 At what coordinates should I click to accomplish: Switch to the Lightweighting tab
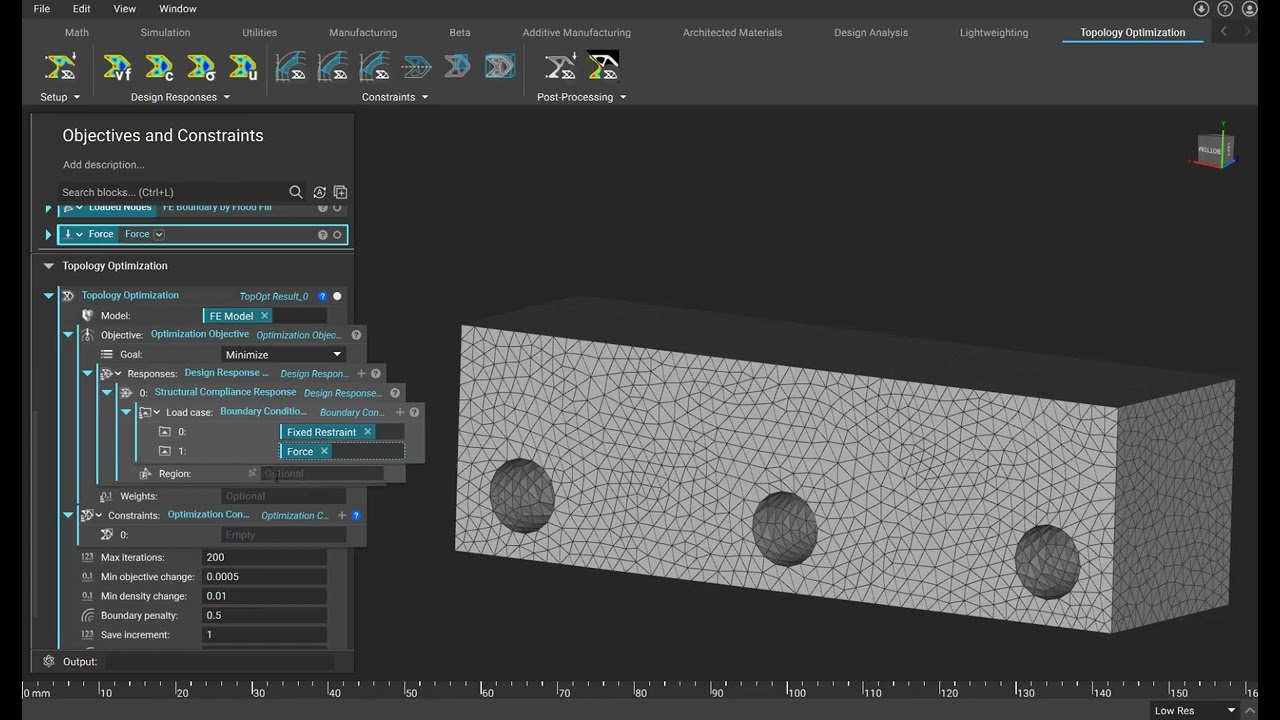[x=994, y=33]
